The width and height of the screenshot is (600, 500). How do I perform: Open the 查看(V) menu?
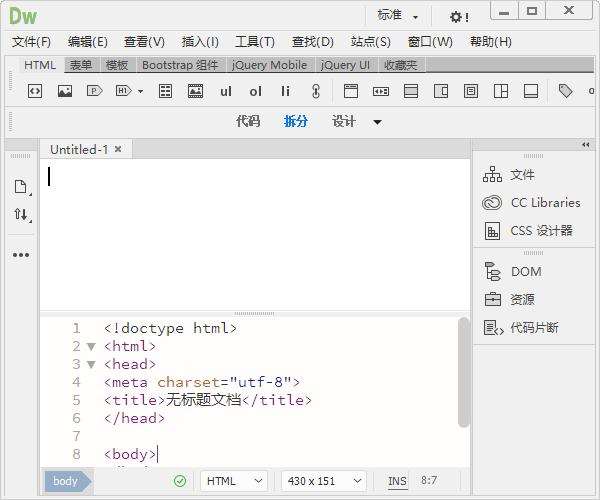tap(144, 41)
